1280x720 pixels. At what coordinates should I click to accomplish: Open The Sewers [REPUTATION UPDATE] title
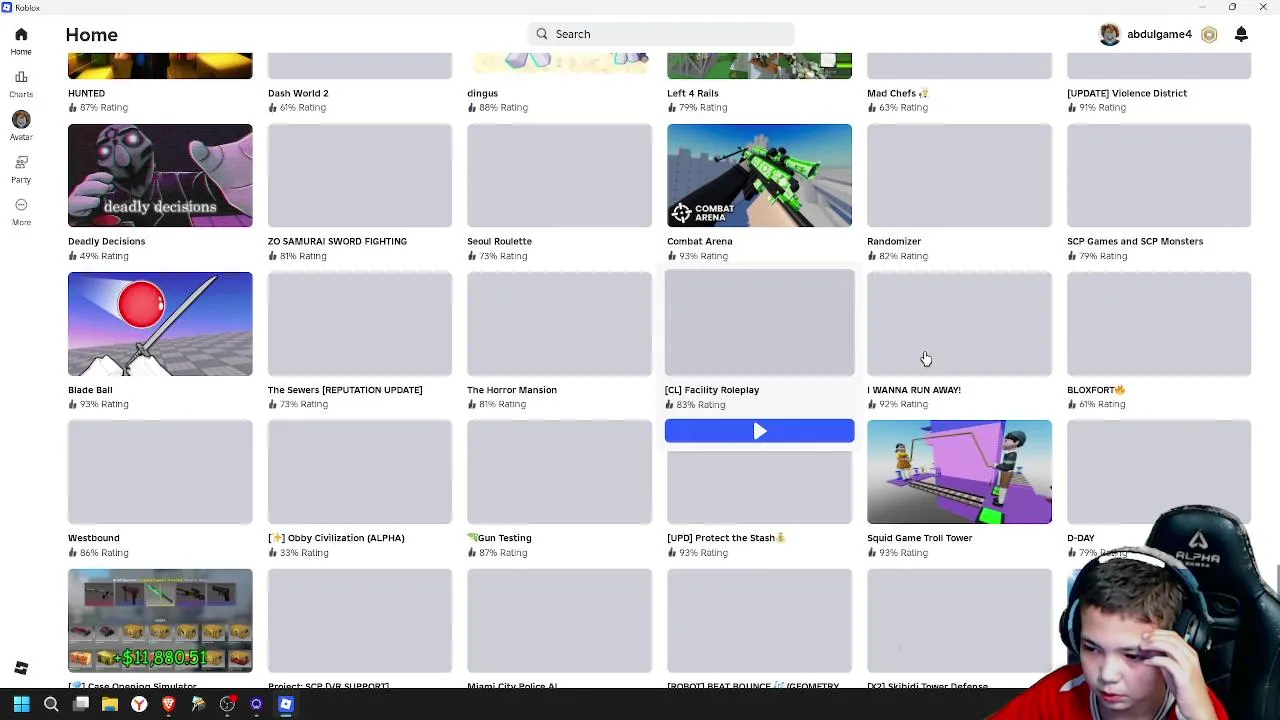pos(345,390)
